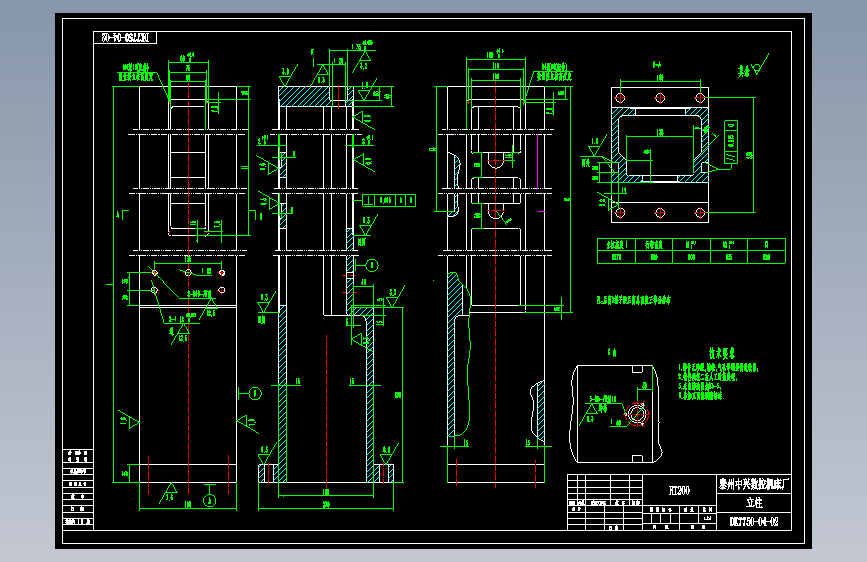Click the parallelism tolerance frame beside the cross-section
Image resolution: width=867 pixels, height=562 pixels.
730,143
